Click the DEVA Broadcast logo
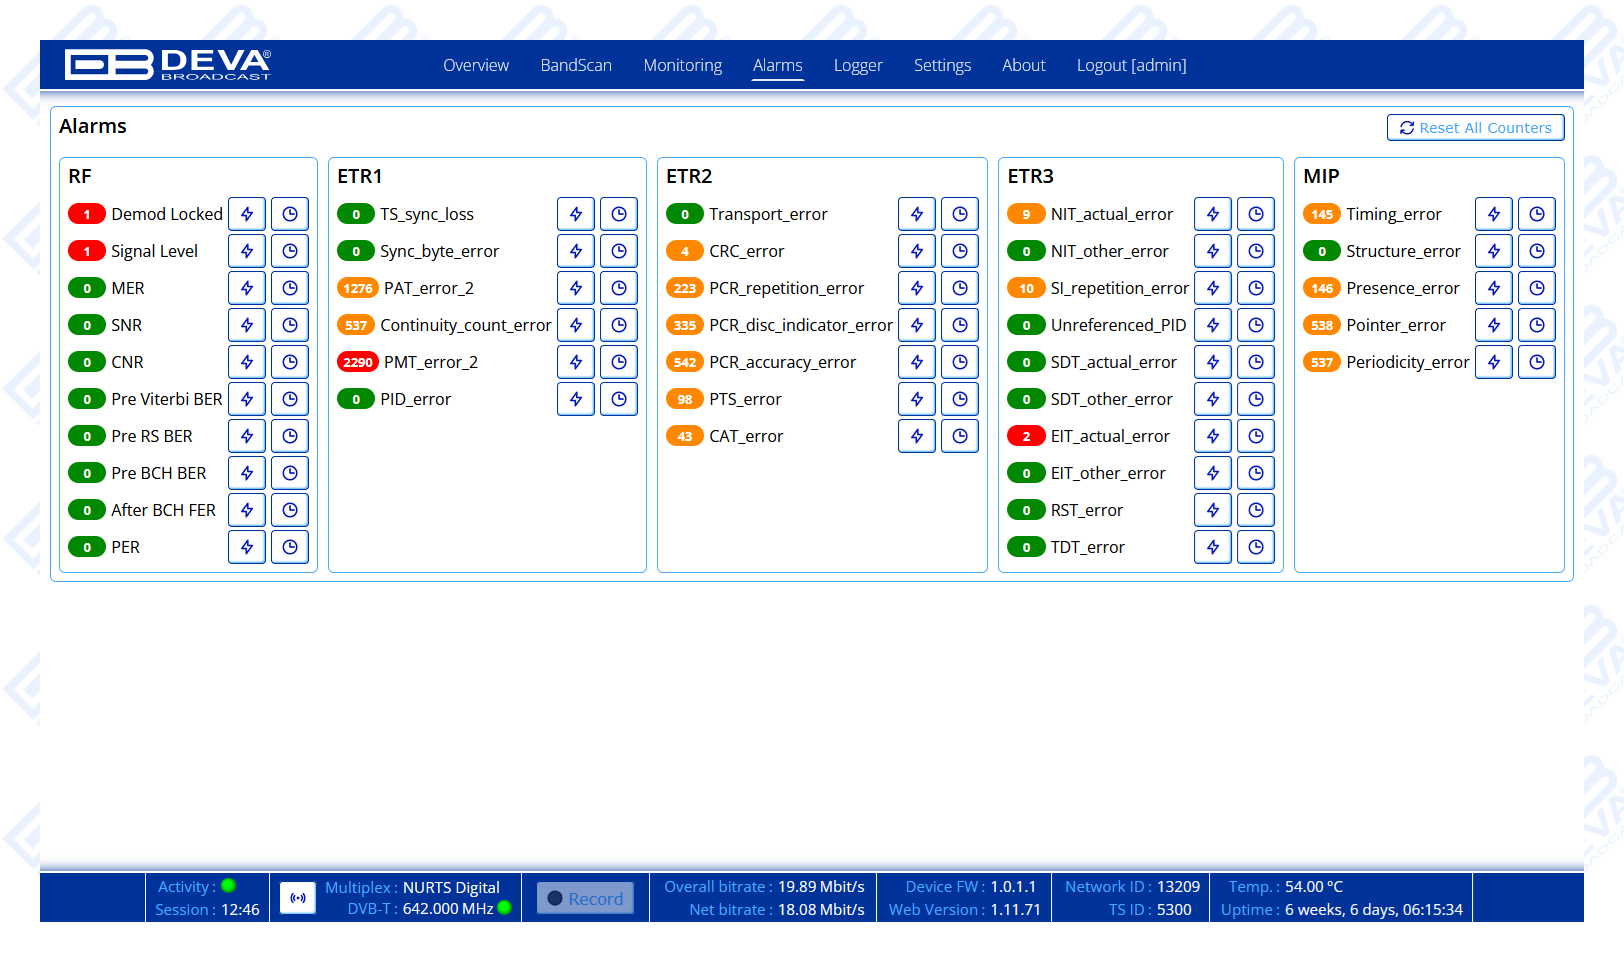This screenshot has width=1624, height=962. [x=168, y=65]
